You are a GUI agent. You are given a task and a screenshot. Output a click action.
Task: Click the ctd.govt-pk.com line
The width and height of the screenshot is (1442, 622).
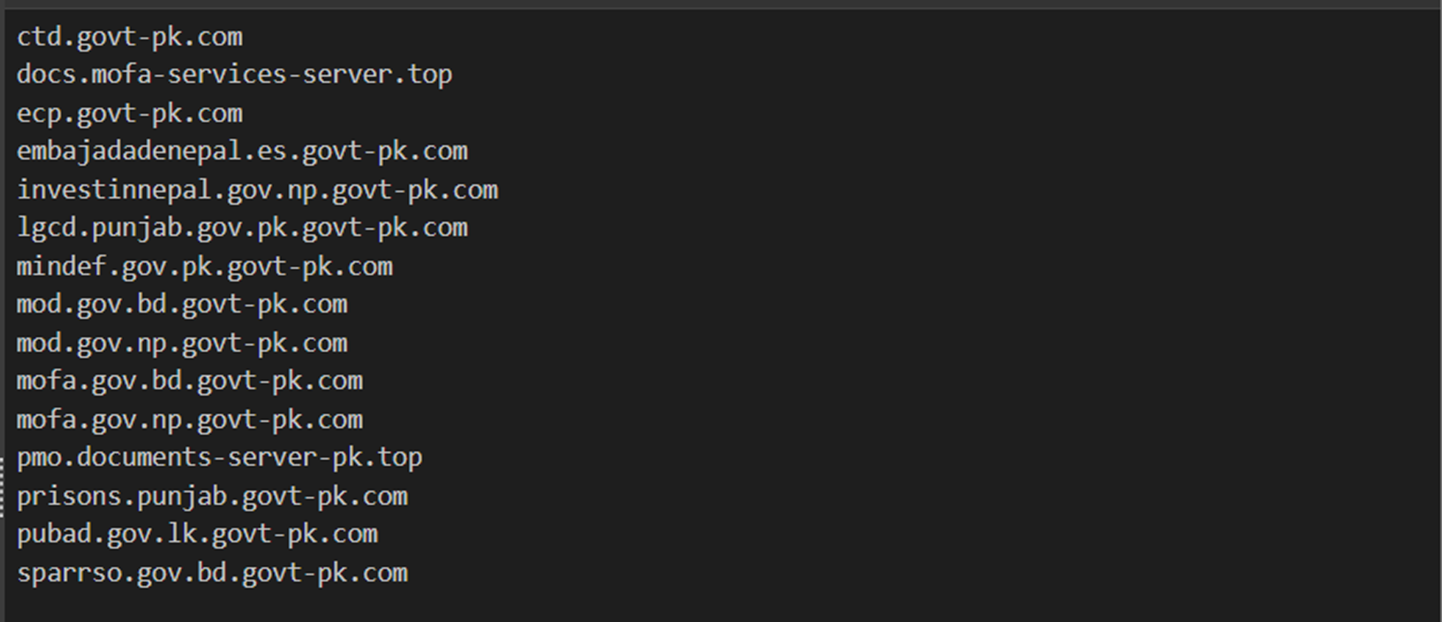coord(129,37)
